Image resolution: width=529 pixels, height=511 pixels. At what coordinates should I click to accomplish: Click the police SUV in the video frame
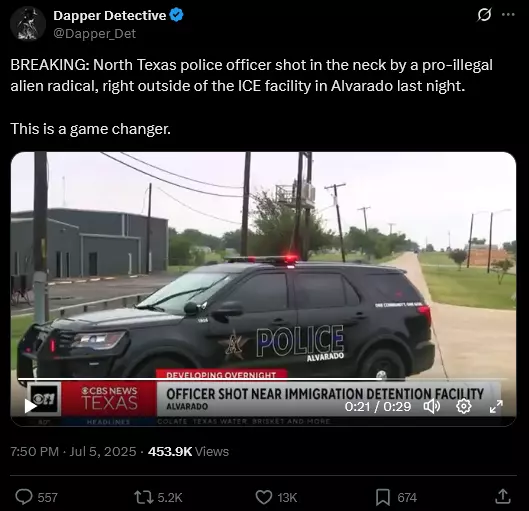[226, 319]
